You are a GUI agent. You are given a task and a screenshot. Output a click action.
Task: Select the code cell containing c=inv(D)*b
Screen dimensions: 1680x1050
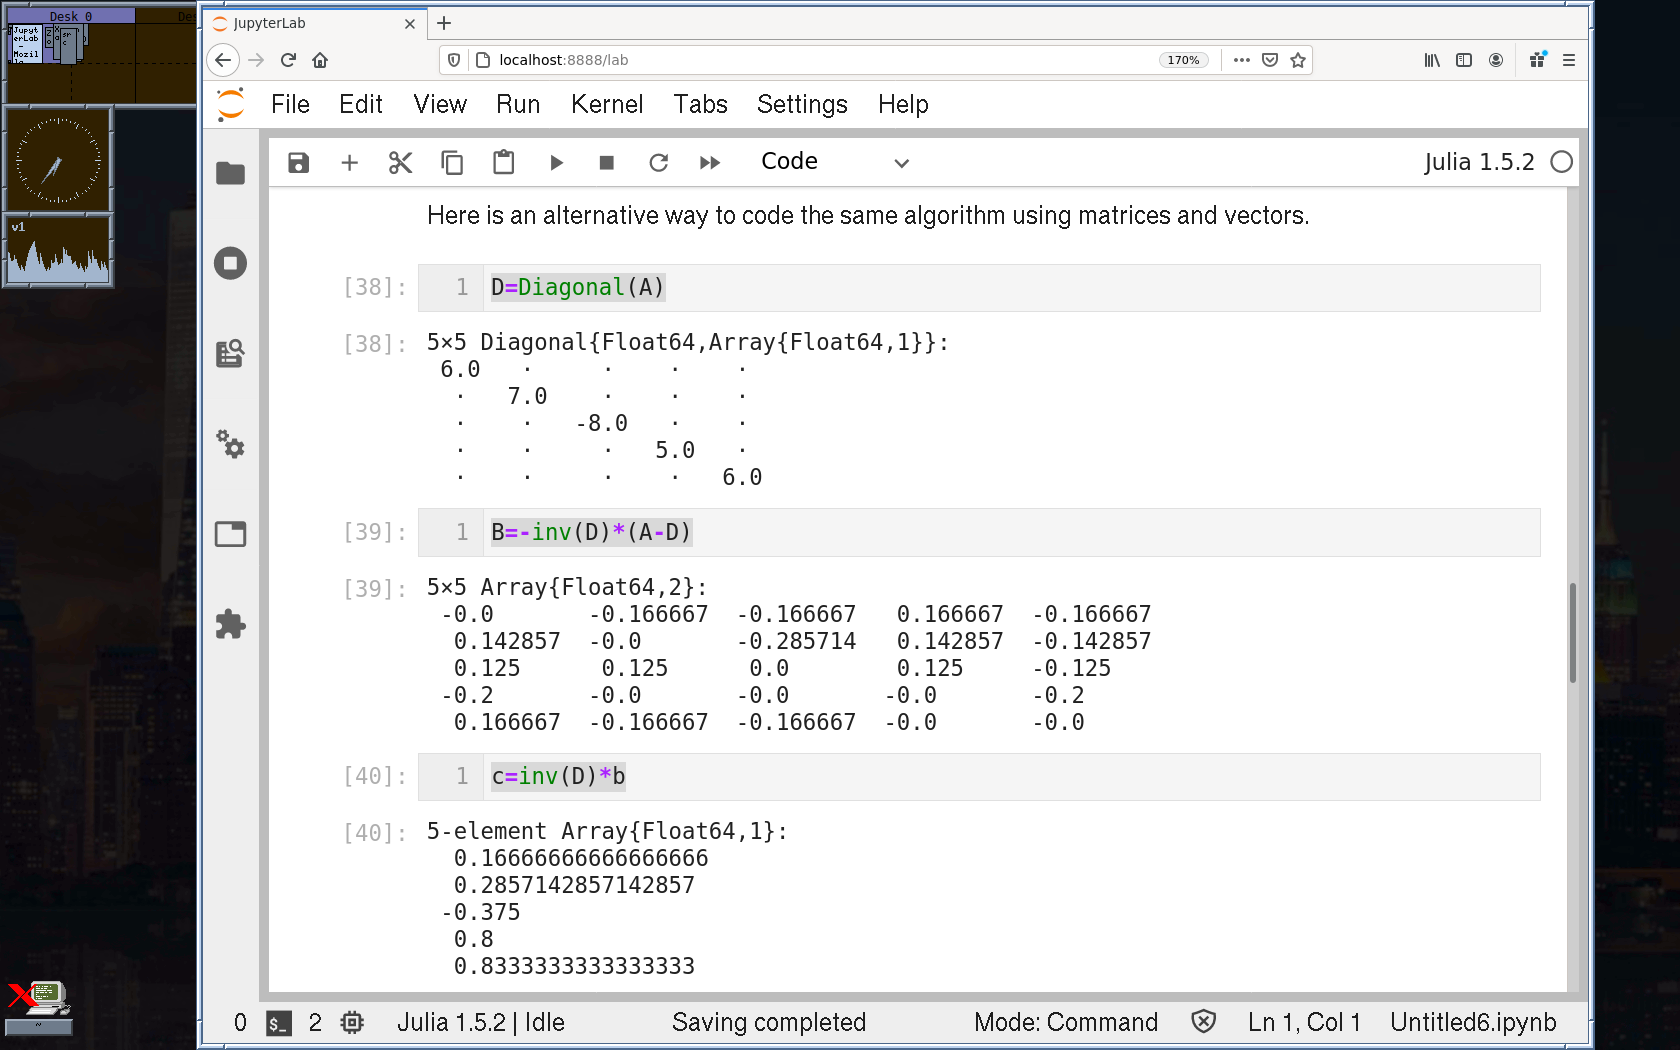(1000, 777)
